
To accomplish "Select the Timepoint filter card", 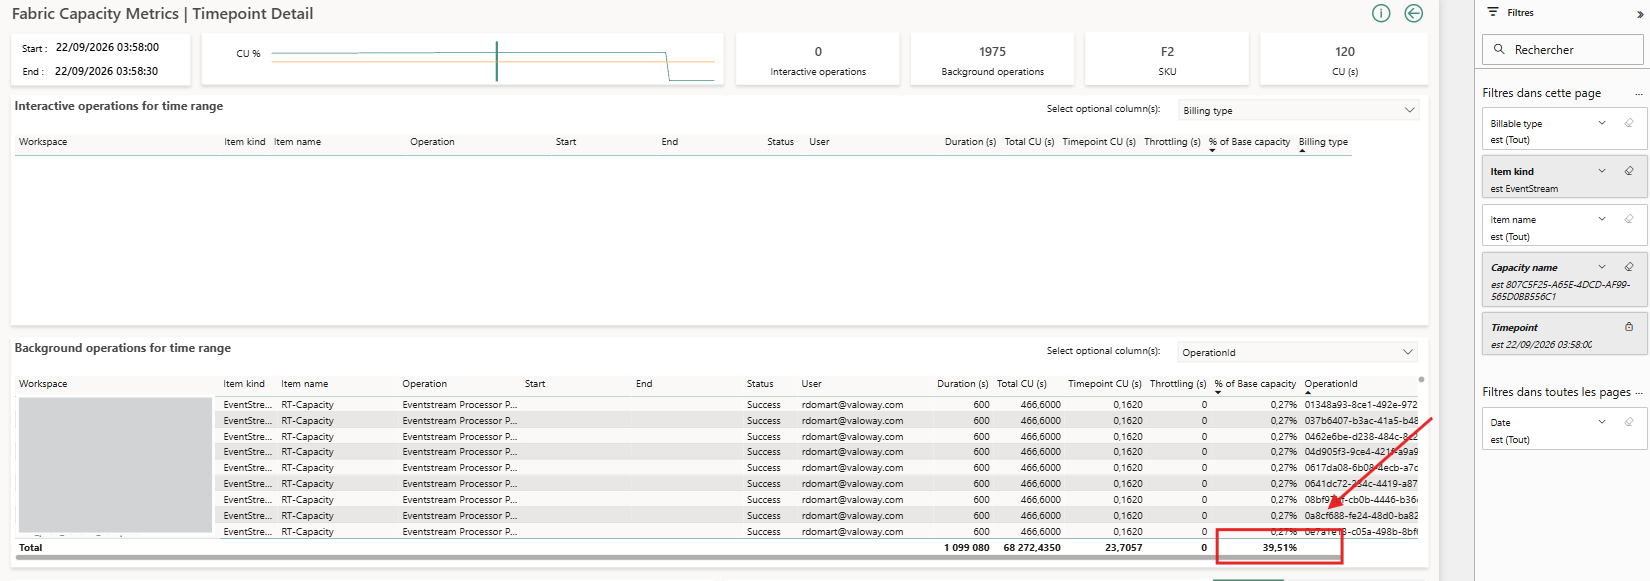I will pyautogui.click(x=1564, y=334).
